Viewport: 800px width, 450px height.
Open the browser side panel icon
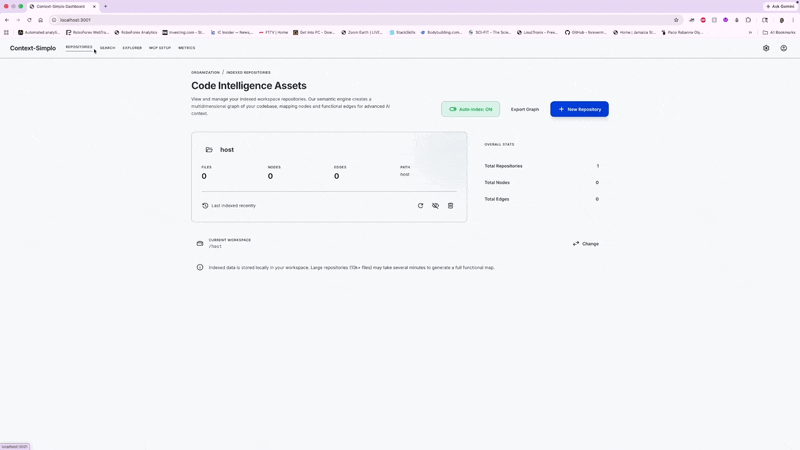click(x=765, y=20)
